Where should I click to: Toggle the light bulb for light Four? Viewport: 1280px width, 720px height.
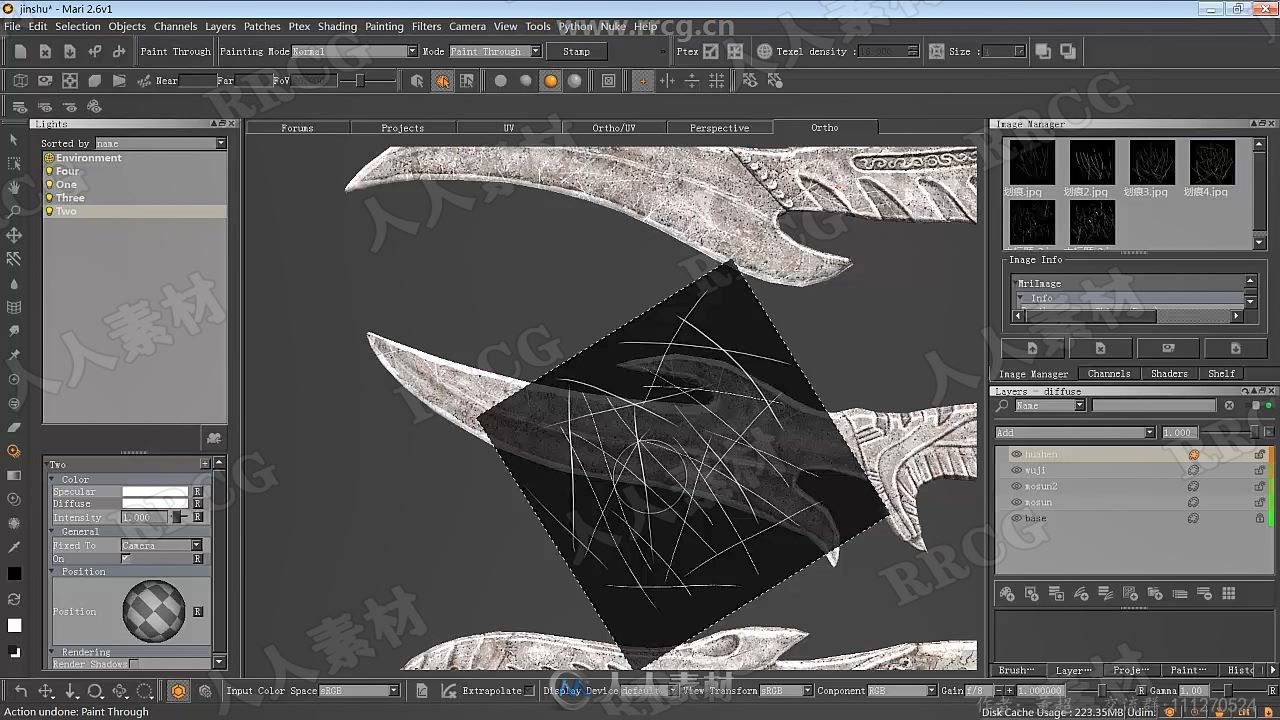(x=49, y=171)
